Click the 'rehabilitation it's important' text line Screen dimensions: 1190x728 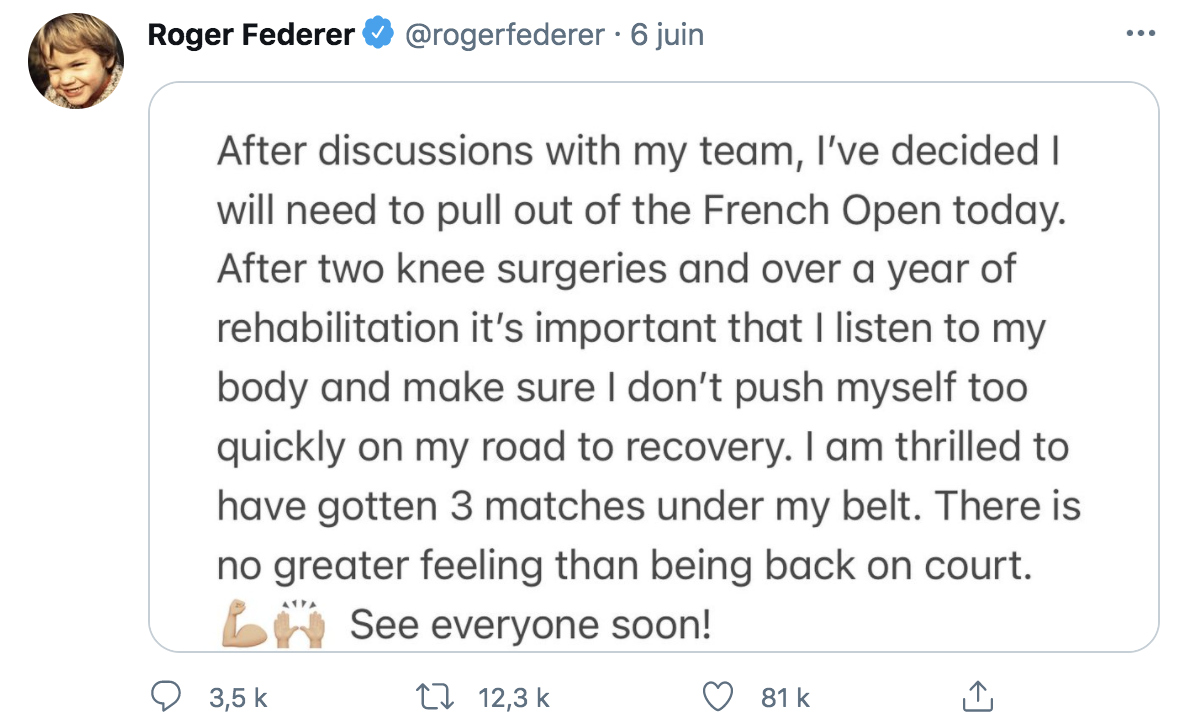point(631,329)
